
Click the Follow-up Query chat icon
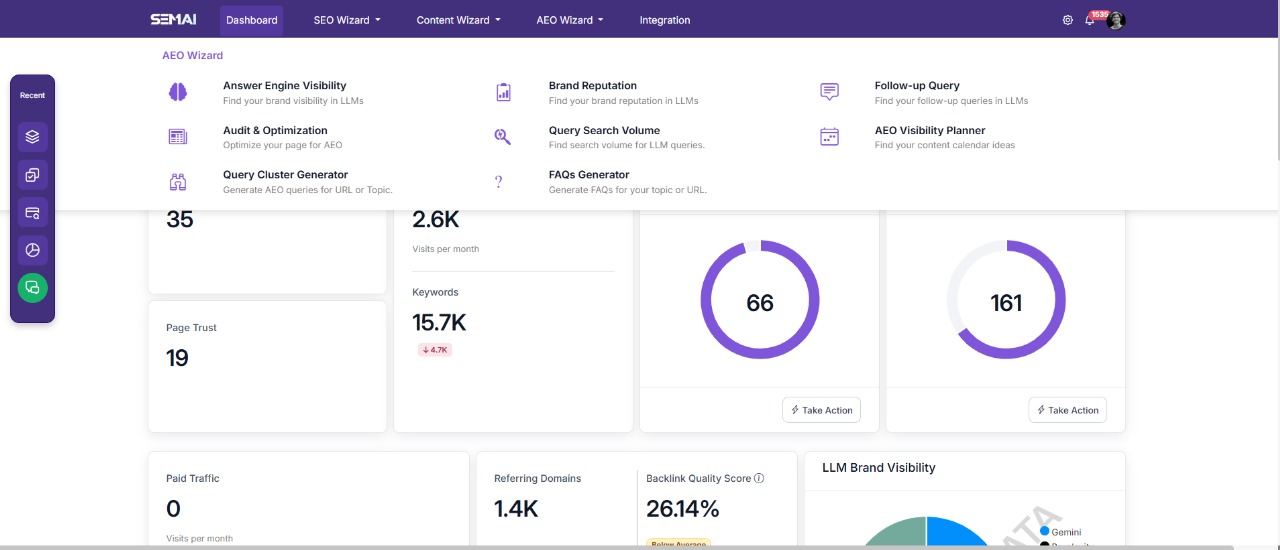pos(829,92)
